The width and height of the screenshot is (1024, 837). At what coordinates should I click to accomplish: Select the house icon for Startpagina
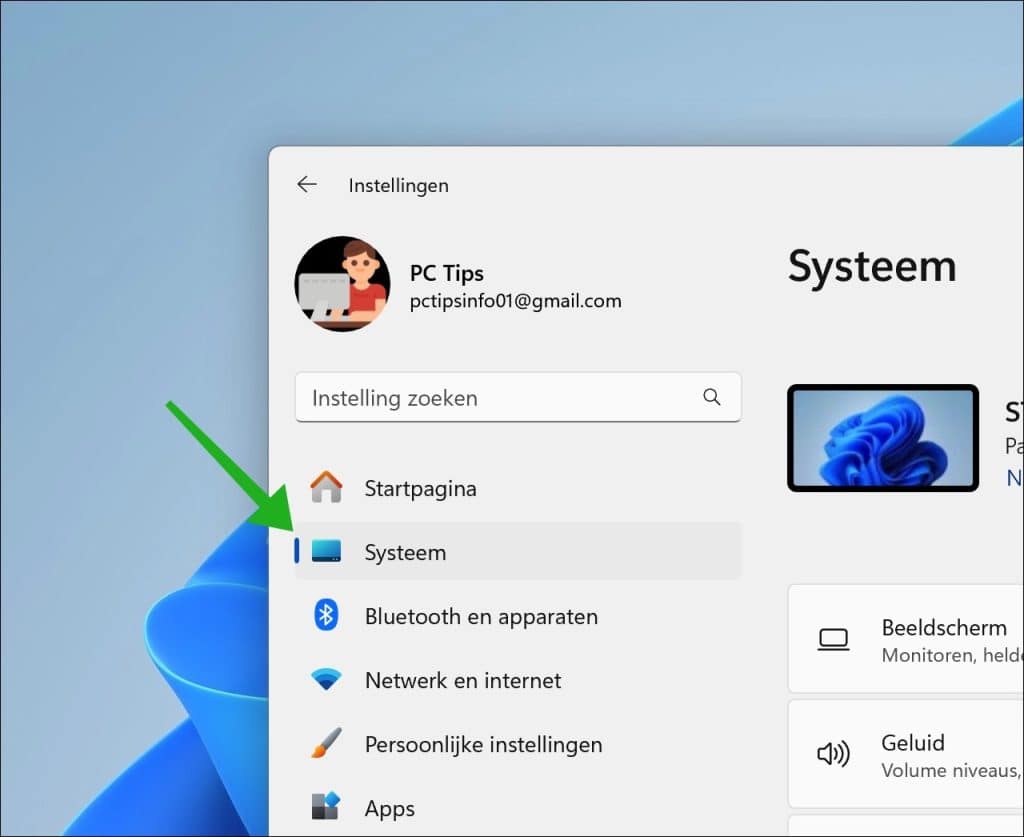tap(326, 487)
